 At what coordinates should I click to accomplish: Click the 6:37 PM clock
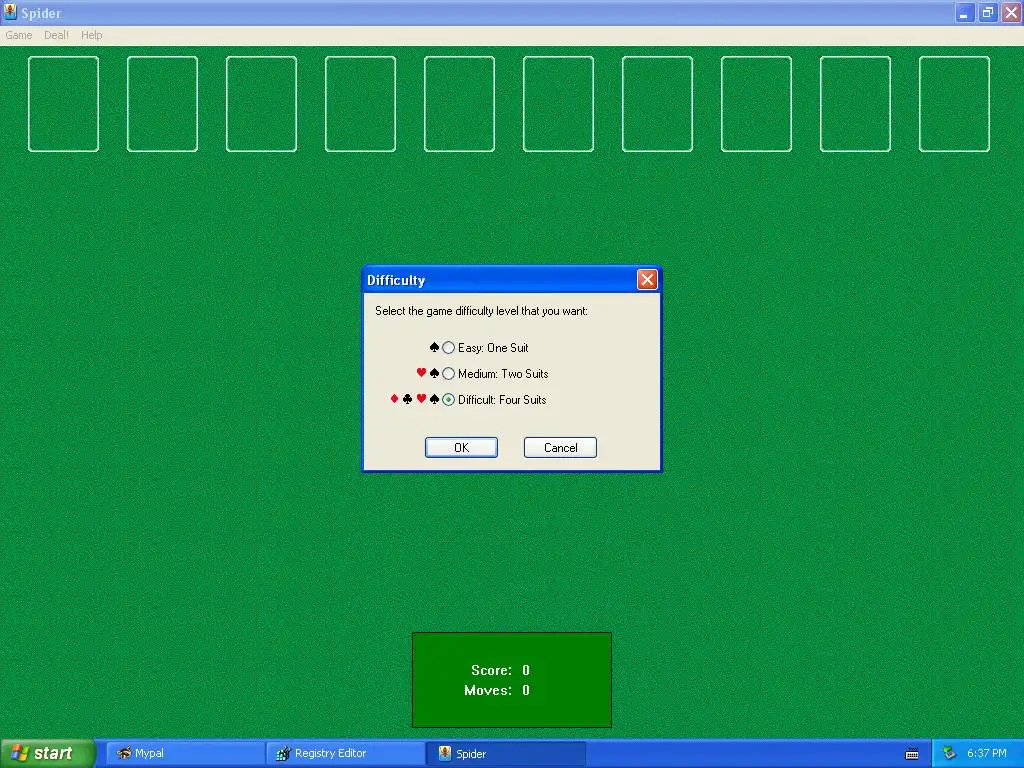[987, 753]
